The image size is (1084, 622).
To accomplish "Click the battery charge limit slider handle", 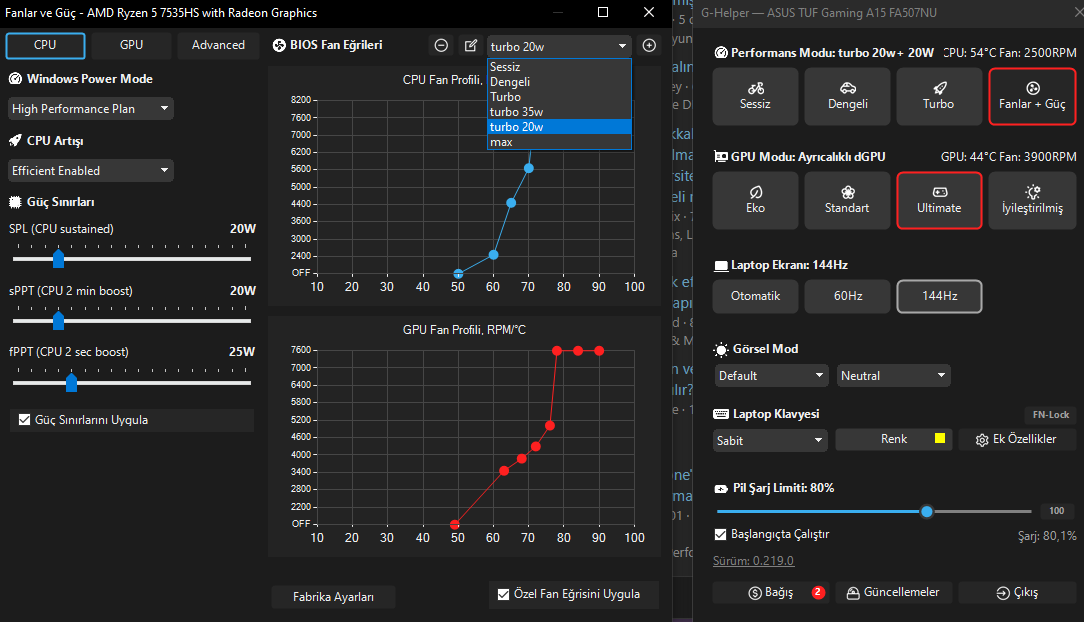I will 927,511.
